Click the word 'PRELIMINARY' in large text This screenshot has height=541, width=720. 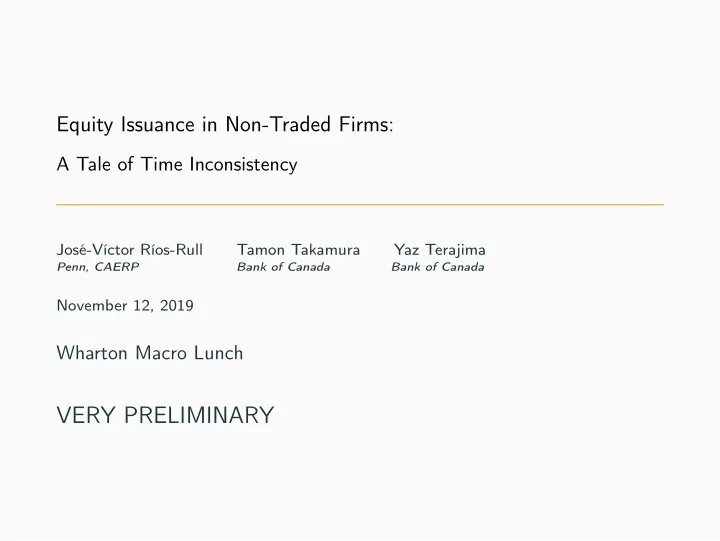pyautogui.click(x=199, y=415)
